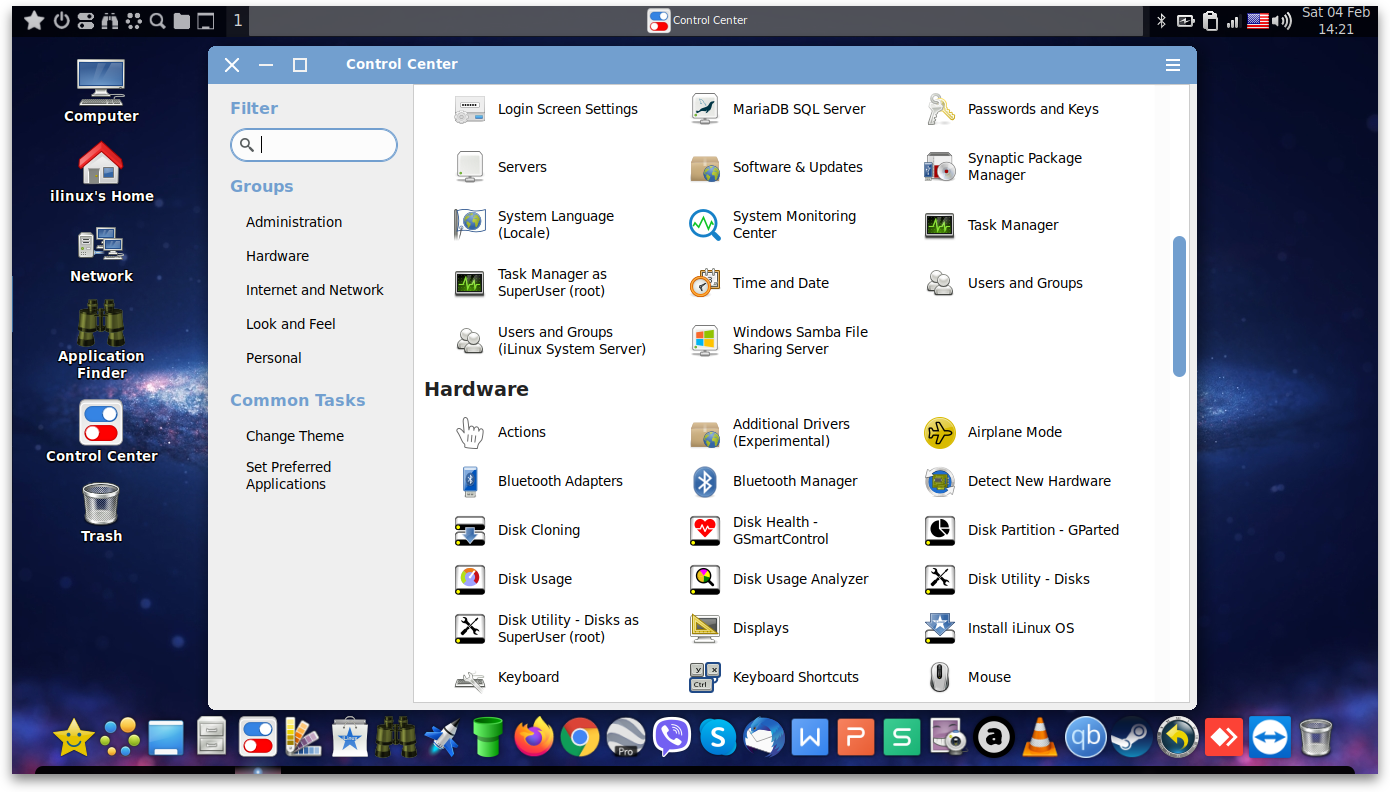This screenshot has height=792, width=1390.
Task: Open Trash on the desktop
Action: tap(101, 513)
